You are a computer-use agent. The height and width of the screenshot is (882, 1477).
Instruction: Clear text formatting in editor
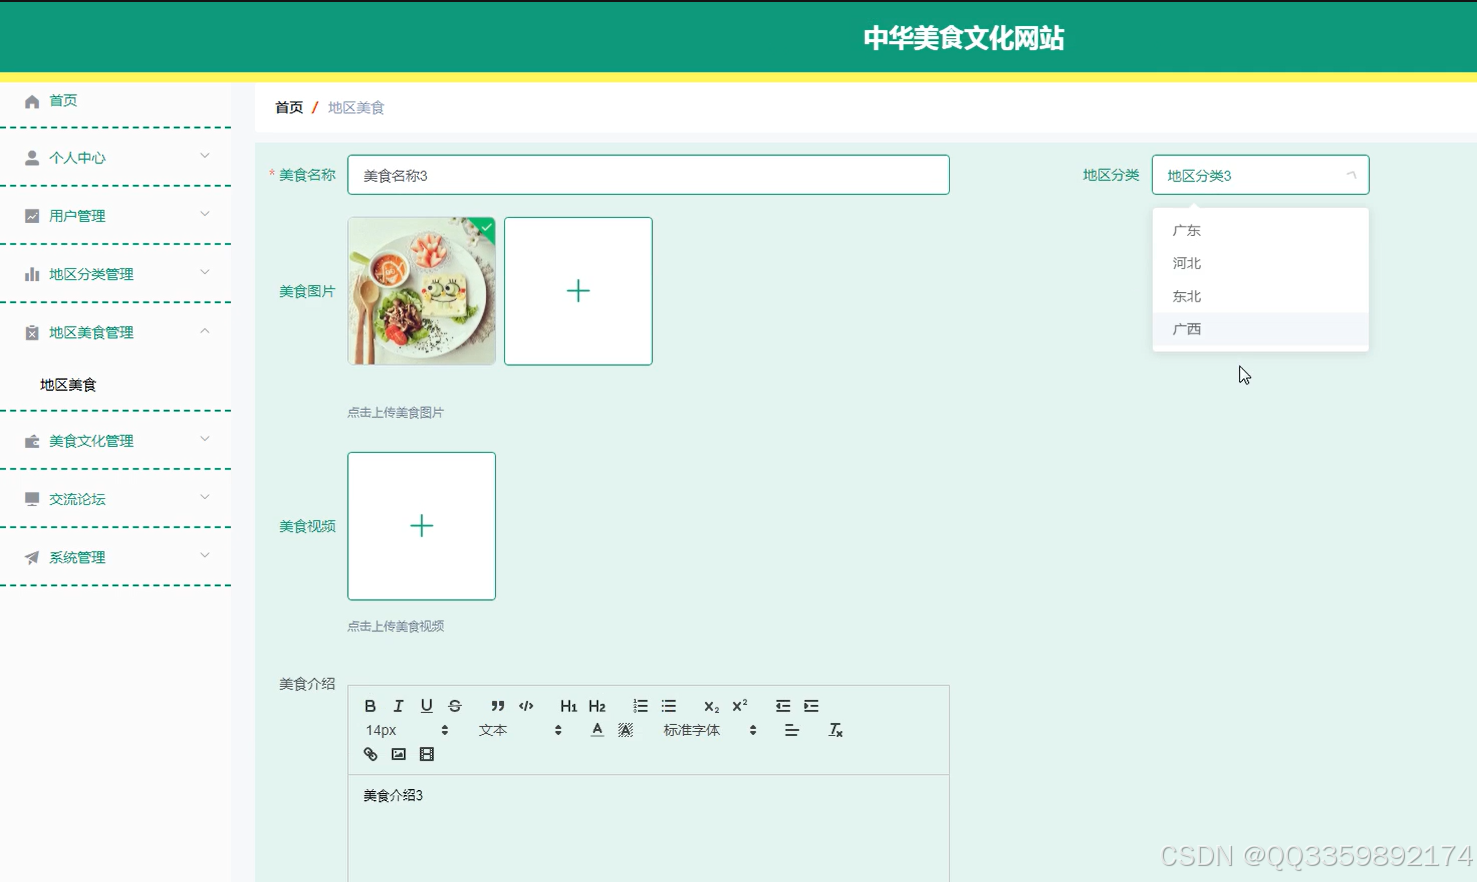coord(836,730)
